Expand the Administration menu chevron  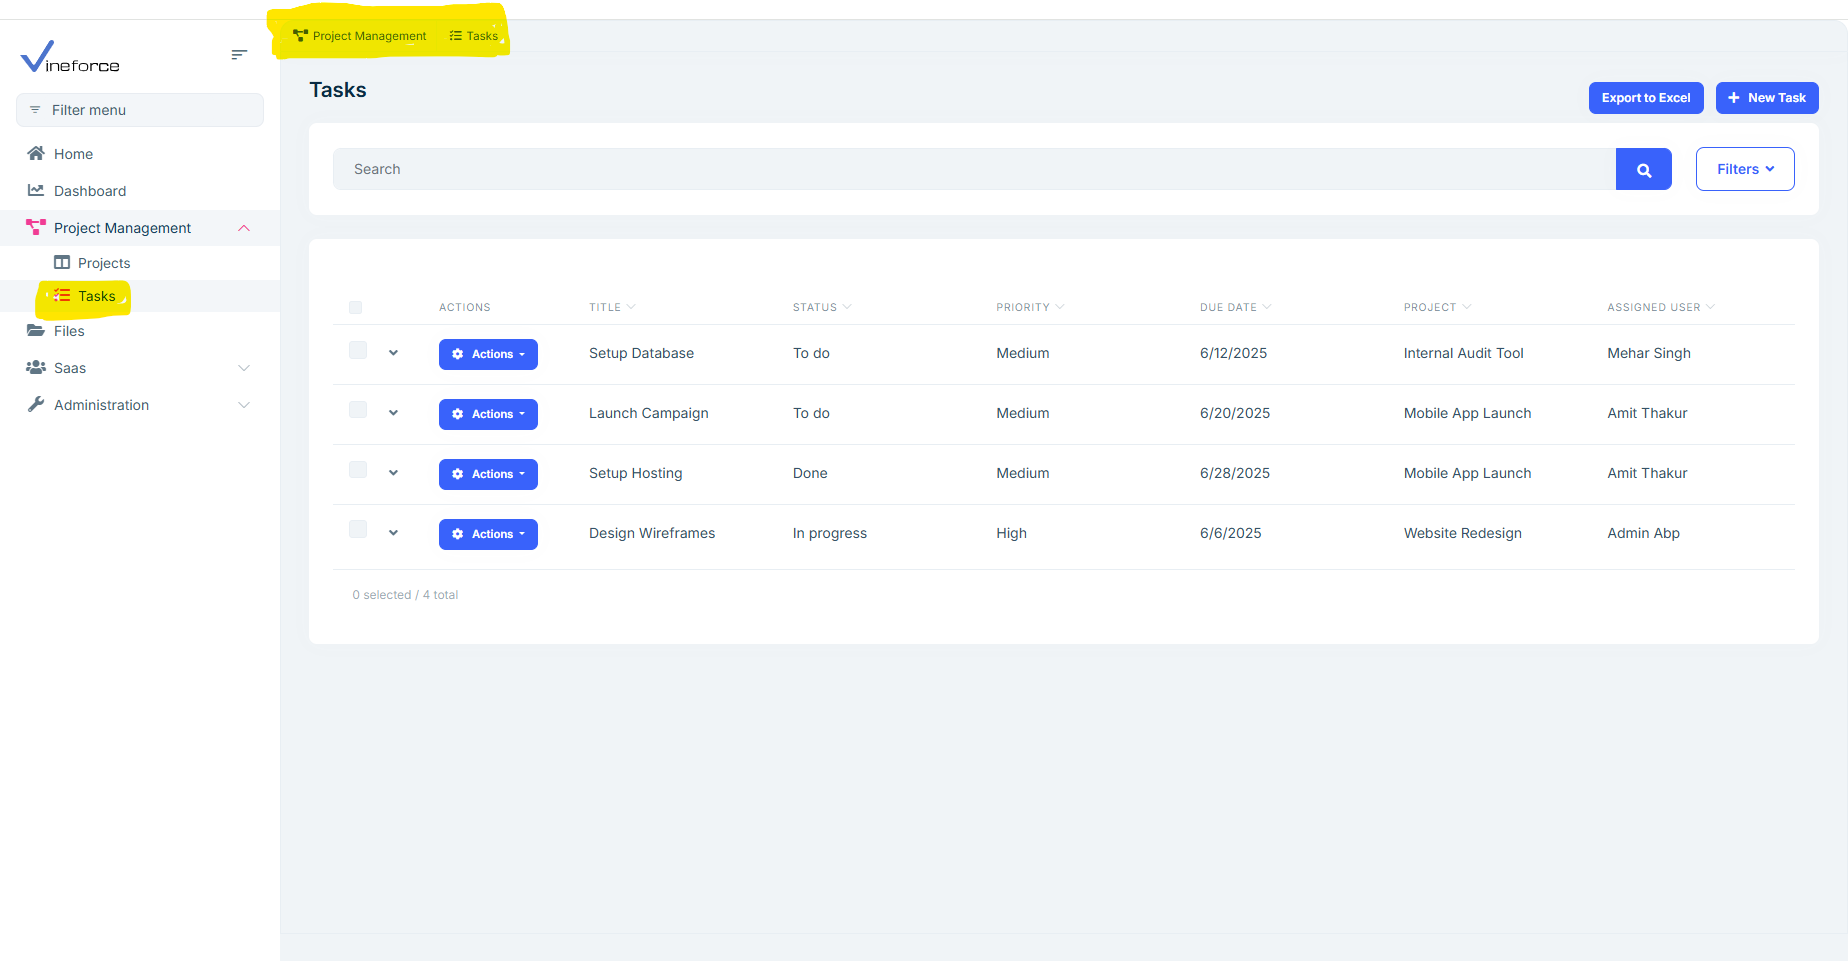244,405
